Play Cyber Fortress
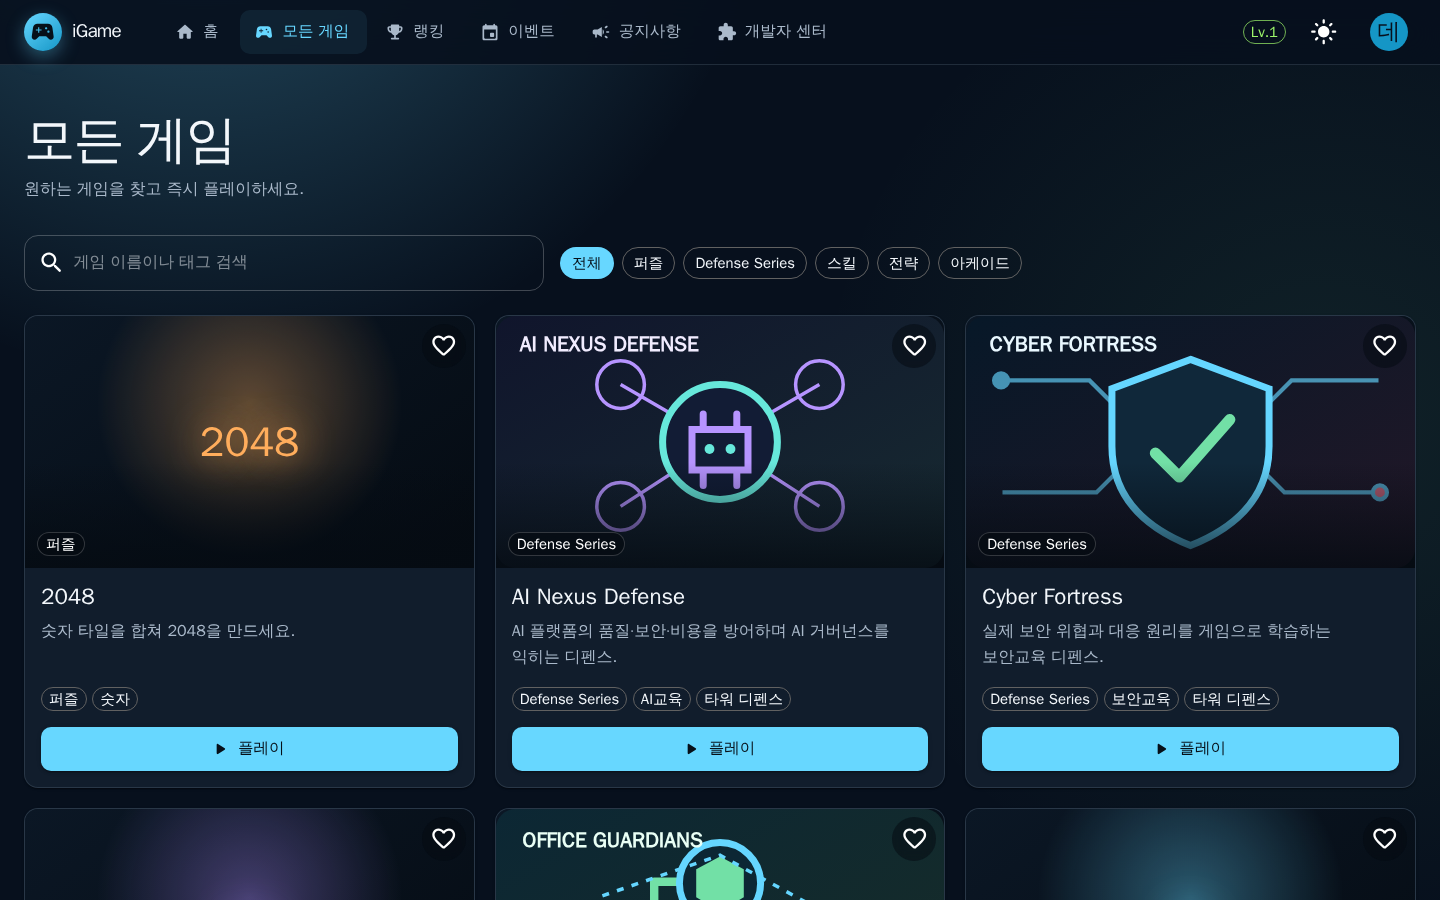This screenshot has height=900, width=1440. (1190, 749)
